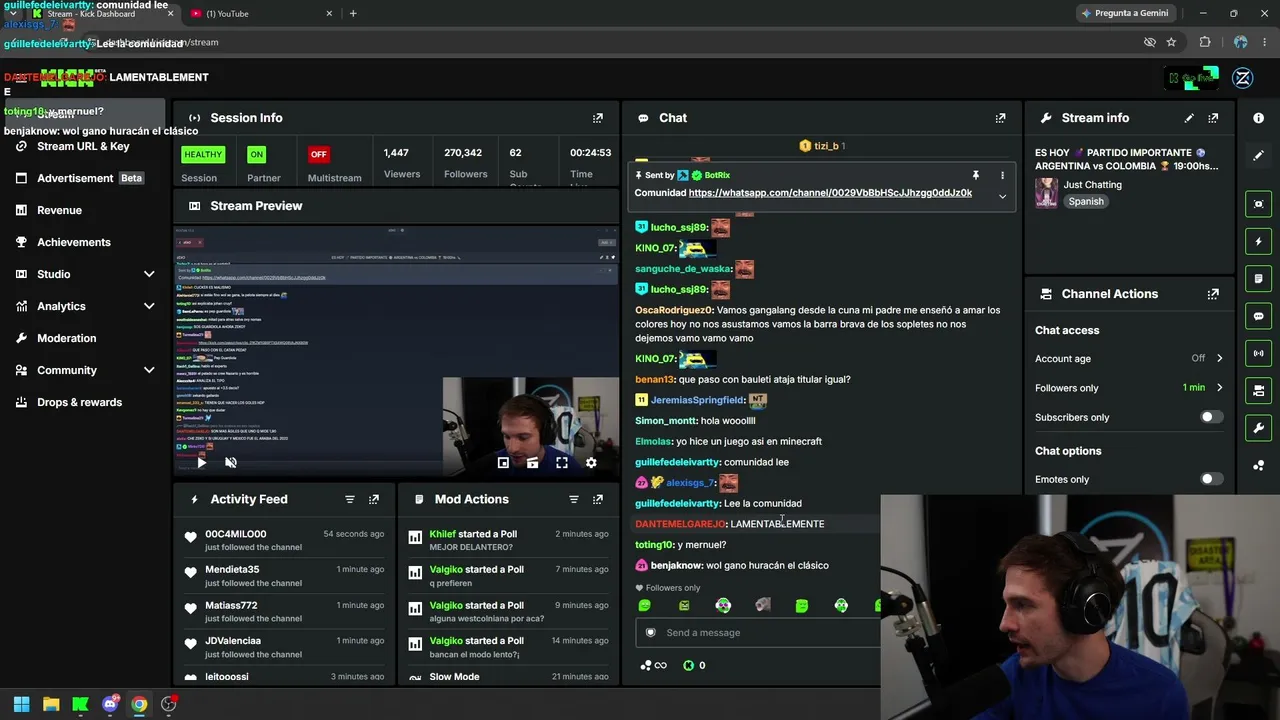Open a new browser tab
The image size is (1280, 720).
pos(353,13)
